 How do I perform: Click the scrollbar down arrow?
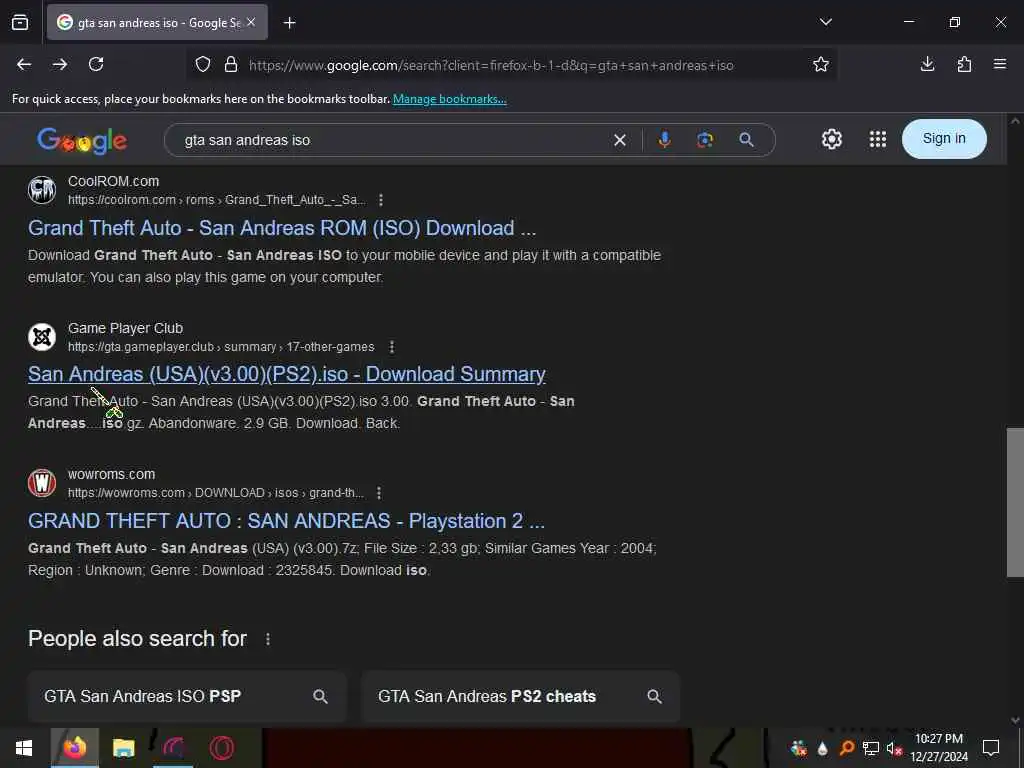coord(1015,720)
